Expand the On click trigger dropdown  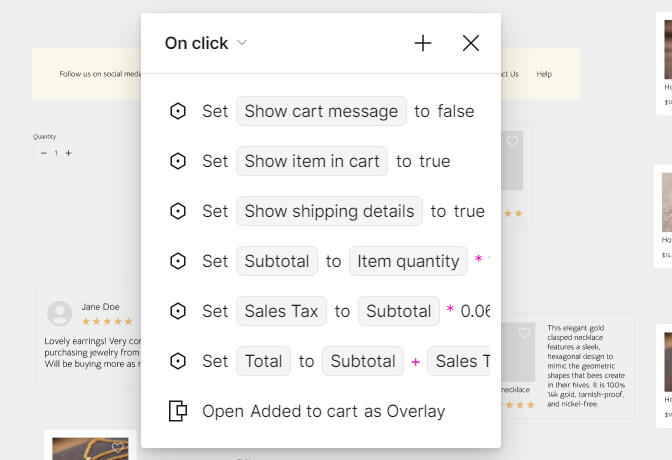click(242, 42)
